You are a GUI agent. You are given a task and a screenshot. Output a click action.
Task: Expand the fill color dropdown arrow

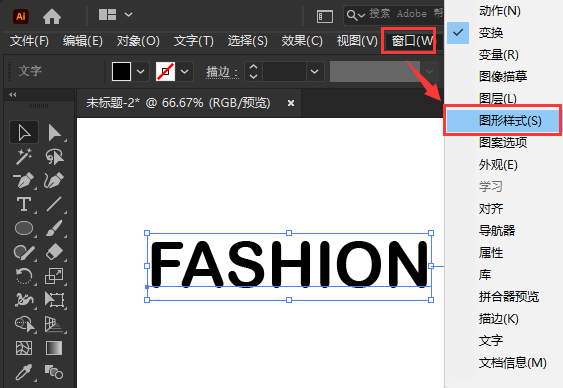141,71
